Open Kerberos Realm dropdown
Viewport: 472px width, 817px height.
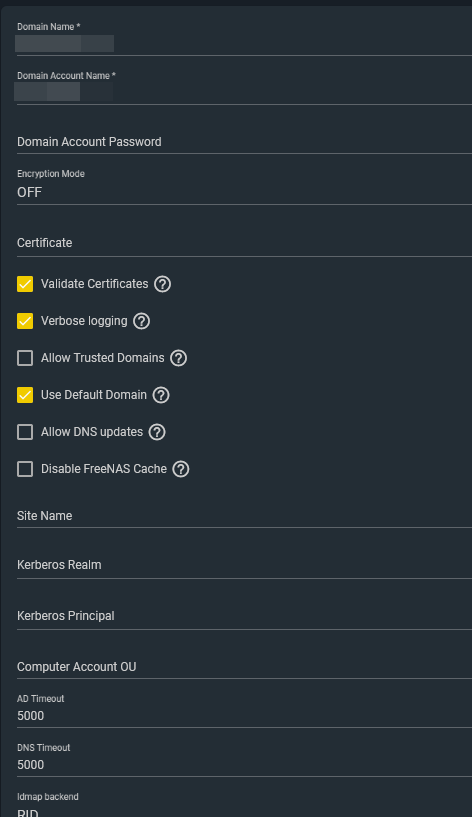pyautogui.click(x=244, y=565)
